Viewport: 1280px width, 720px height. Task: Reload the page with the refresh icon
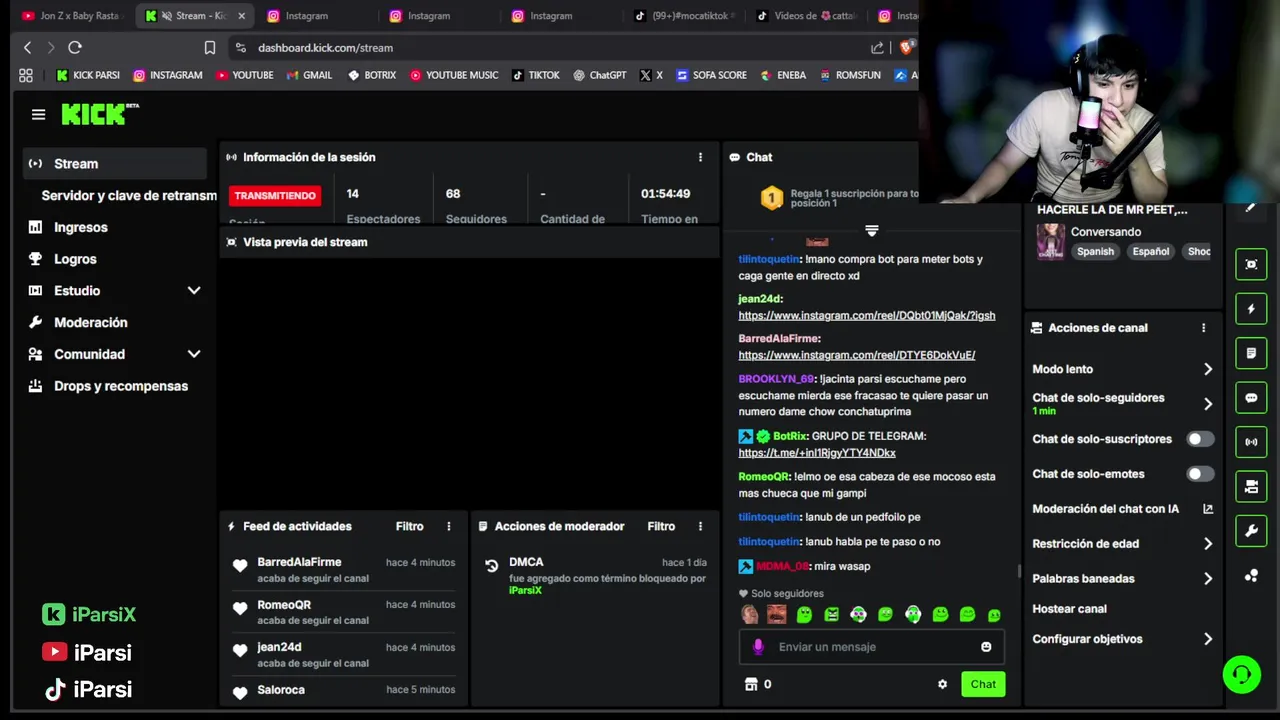tap(75, 47)
